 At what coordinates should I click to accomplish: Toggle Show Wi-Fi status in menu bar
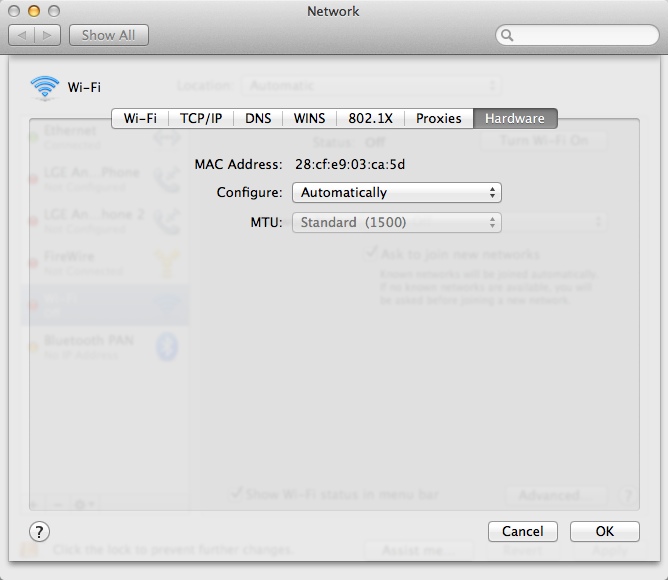236,493
